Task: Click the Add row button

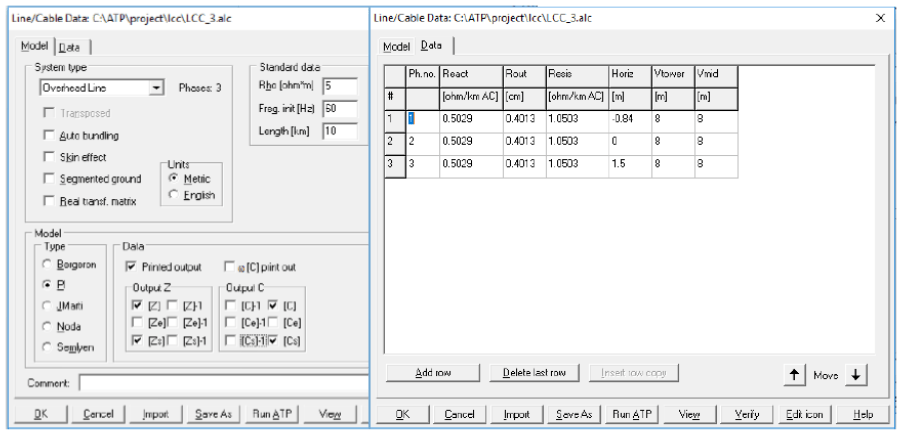Action: pos(433,373)
